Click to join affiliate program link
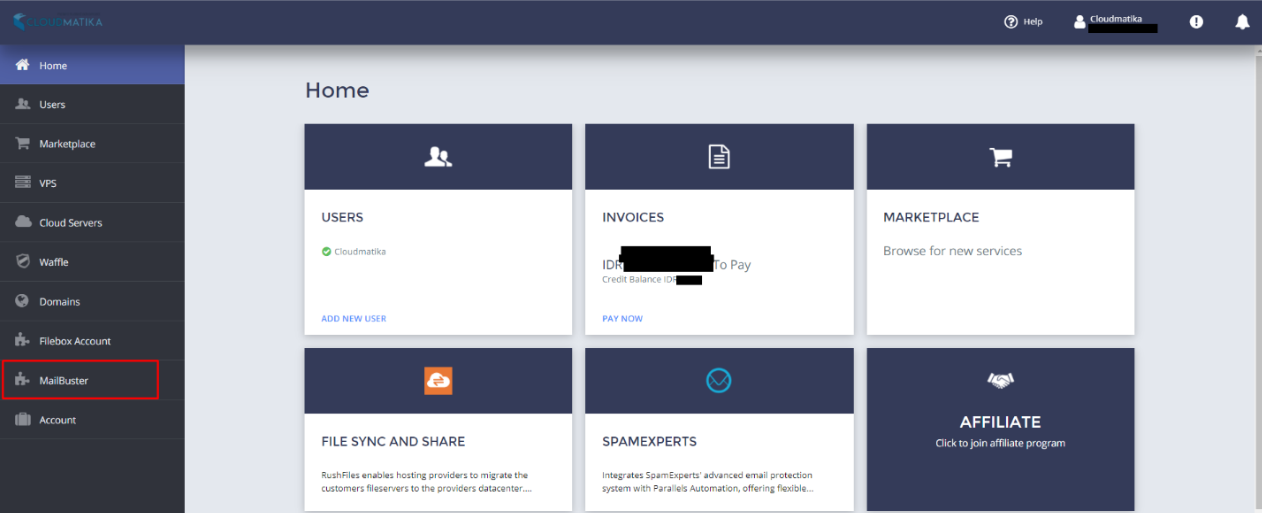1262x513 pixels. pos(1000,443)
